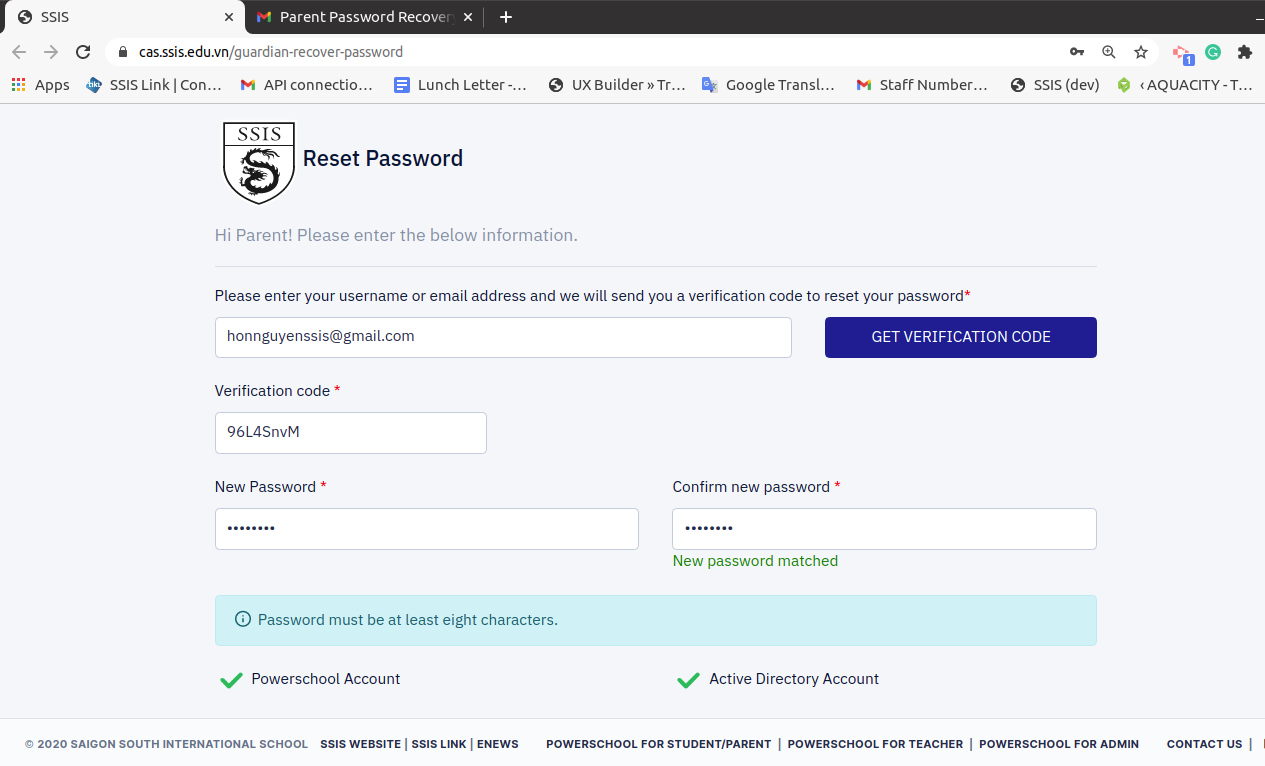The width and height of the screenshot is (1265, 766).
Task: Click the Active Directory Account label
Action: (x=794, y=679)
